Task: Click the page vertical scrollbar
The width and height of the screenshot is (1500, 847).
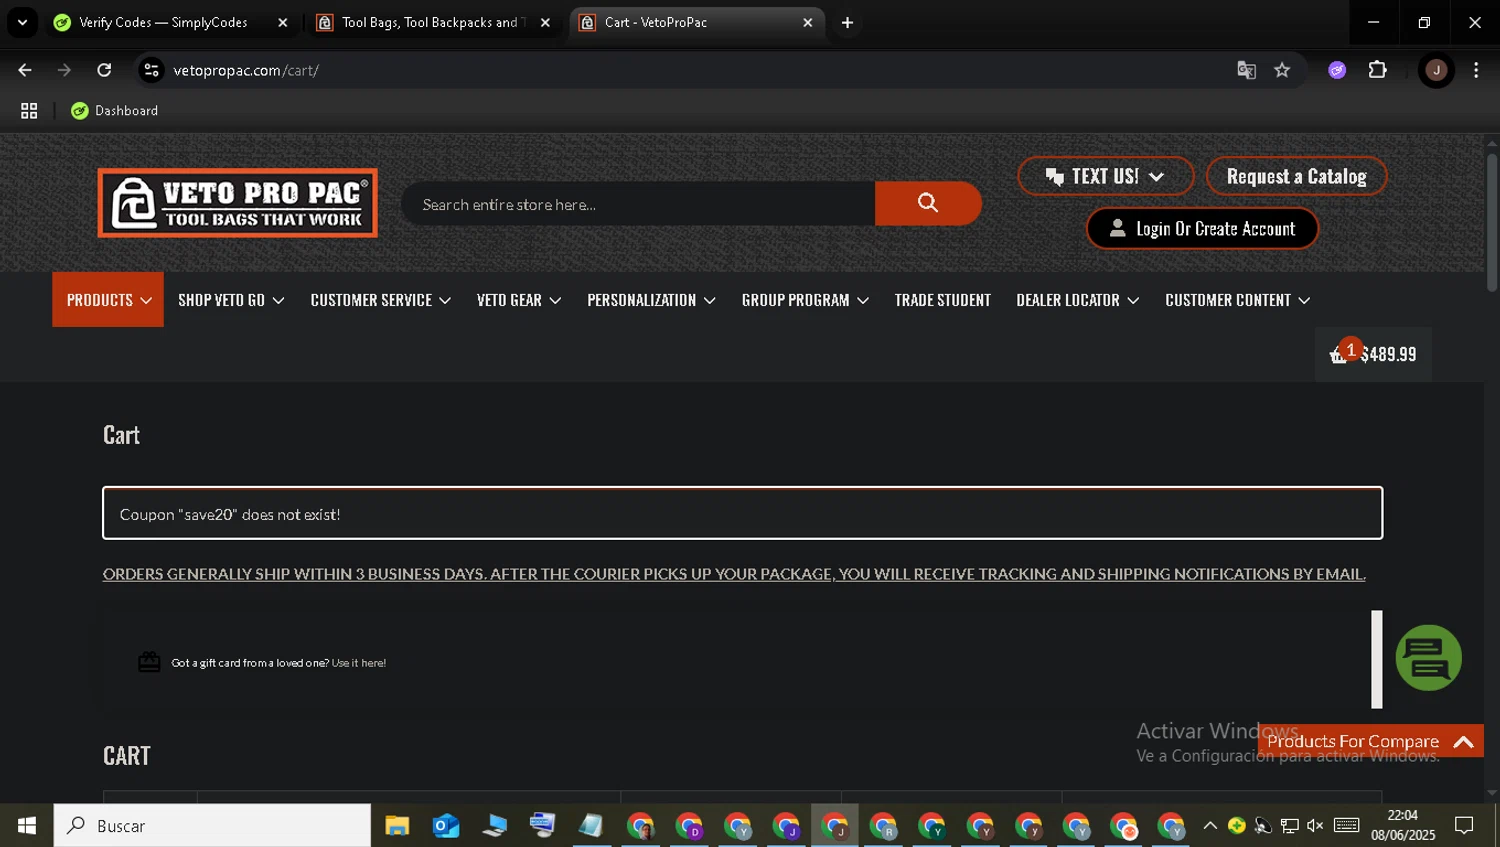Action: pyautogui.click(x=1492, y=222)
